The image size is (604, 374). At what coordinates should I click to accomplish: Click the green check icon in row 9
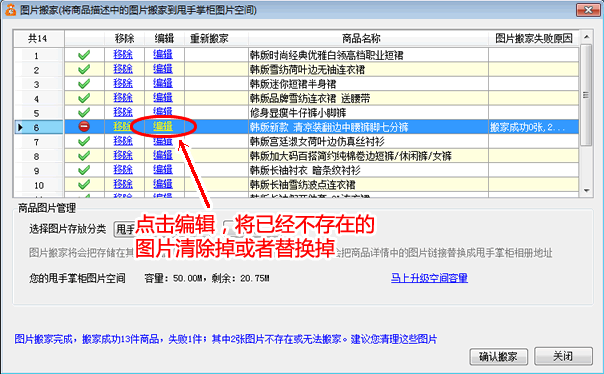(x=84, y=170)
